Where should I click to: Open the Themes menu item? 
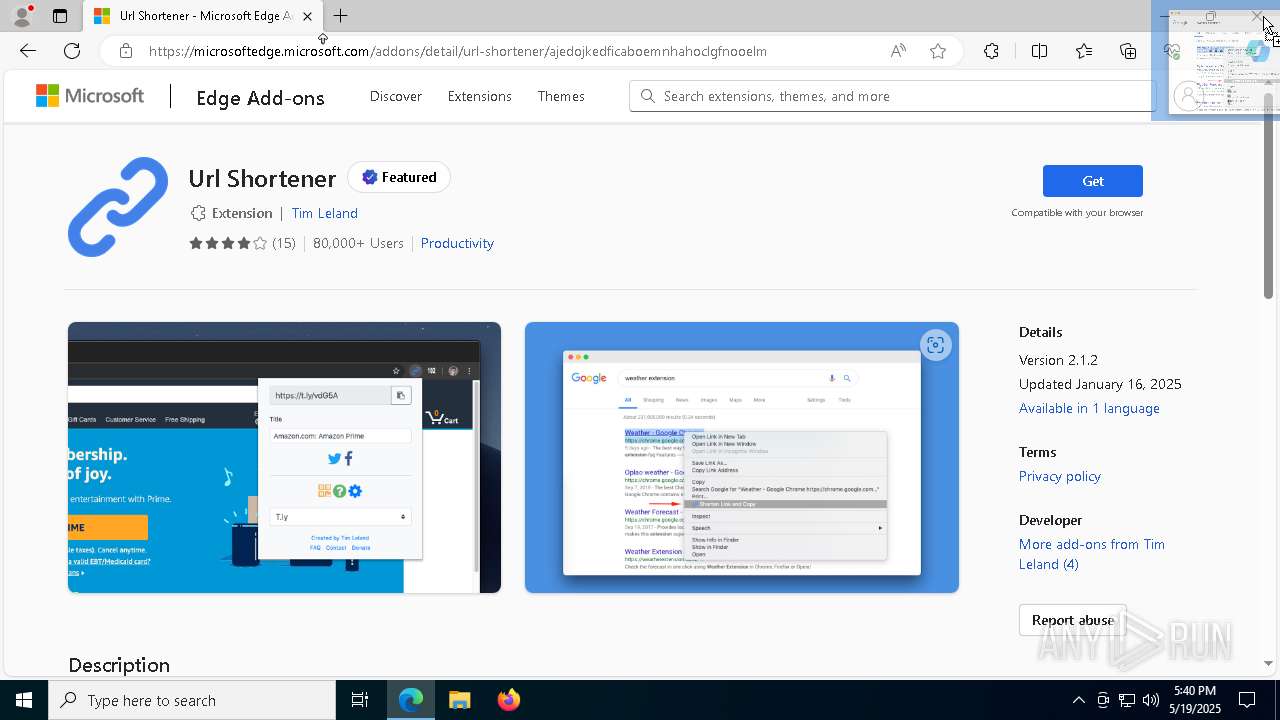click(x=561, y=96)
